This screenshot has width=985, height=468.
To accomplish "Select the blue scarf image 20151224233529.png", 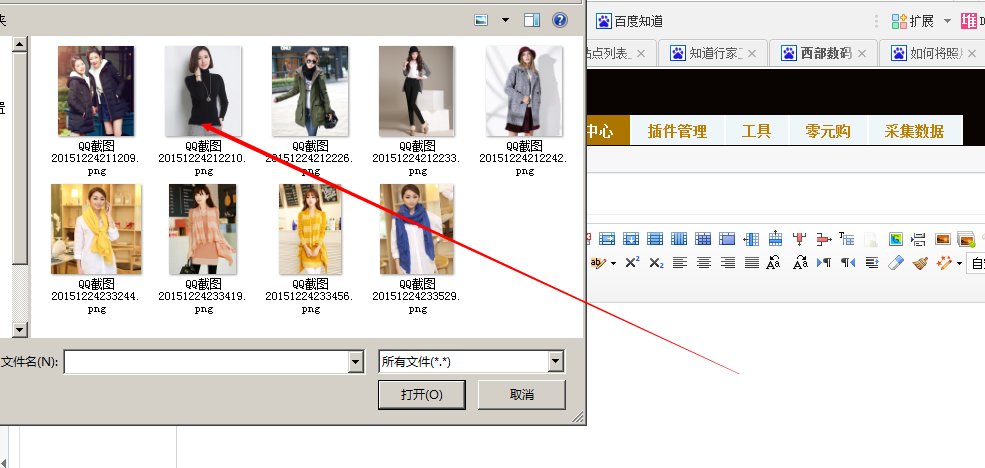I will tap(417, 229).
